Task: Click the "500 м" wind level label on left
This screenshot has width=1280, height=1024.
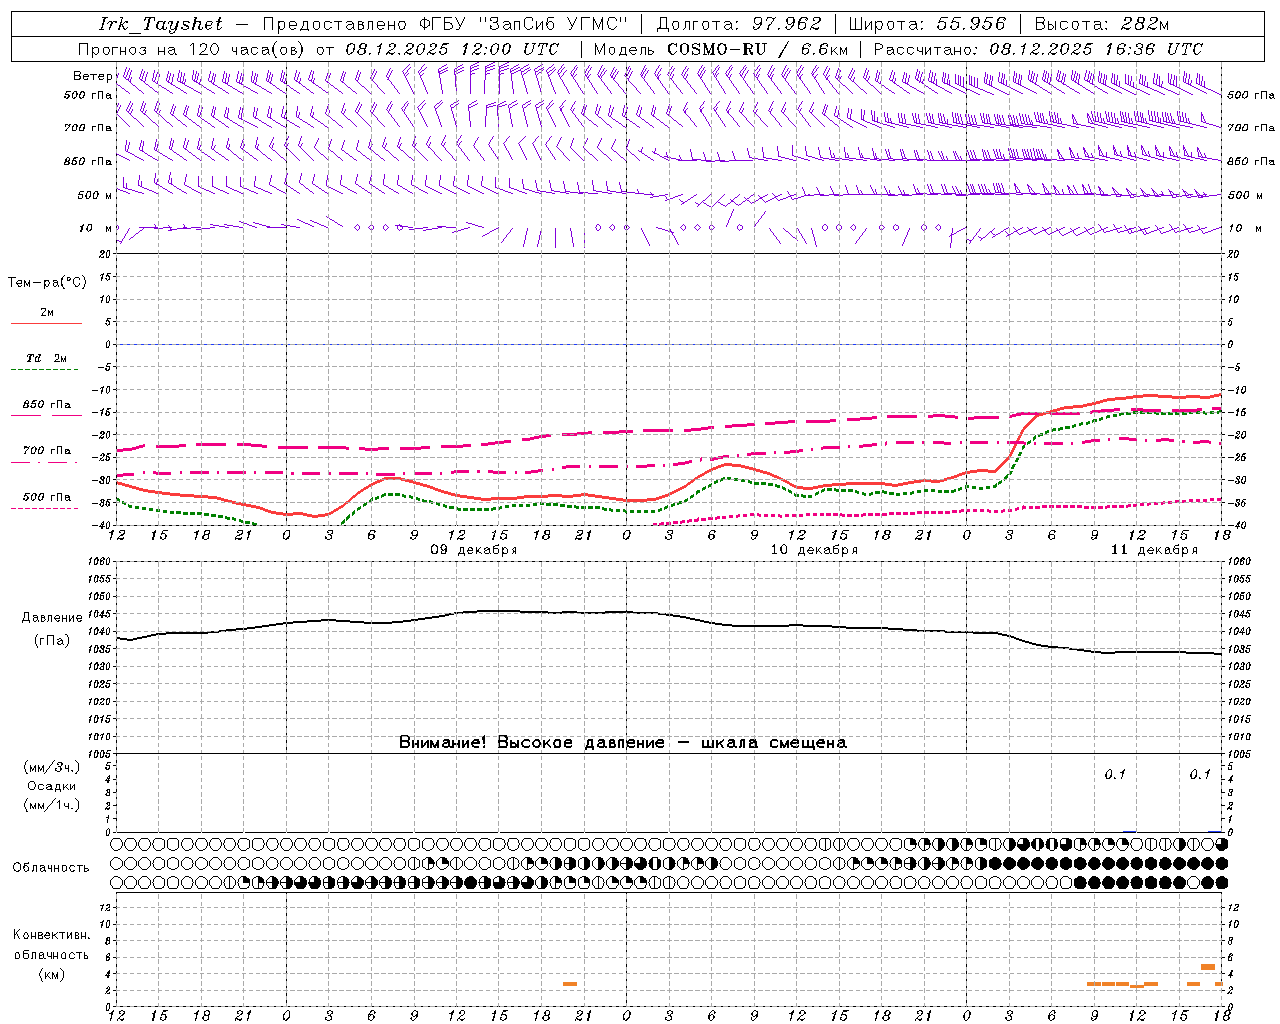Action: [95, 195]
